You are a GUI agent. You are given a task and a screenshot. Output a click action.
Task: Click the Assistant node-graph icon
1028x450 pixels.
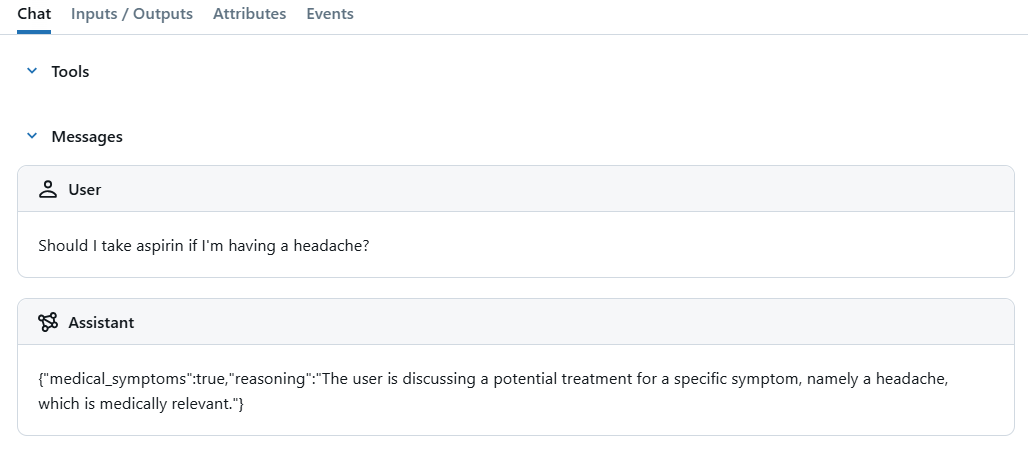click(x=48, y=322)
